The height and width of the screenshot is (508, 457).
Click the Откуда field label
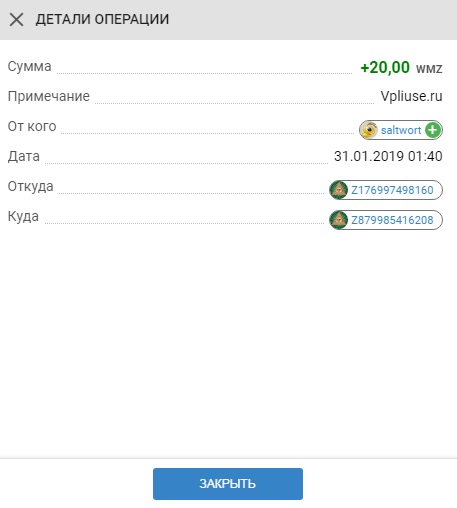tap(31, 187)
